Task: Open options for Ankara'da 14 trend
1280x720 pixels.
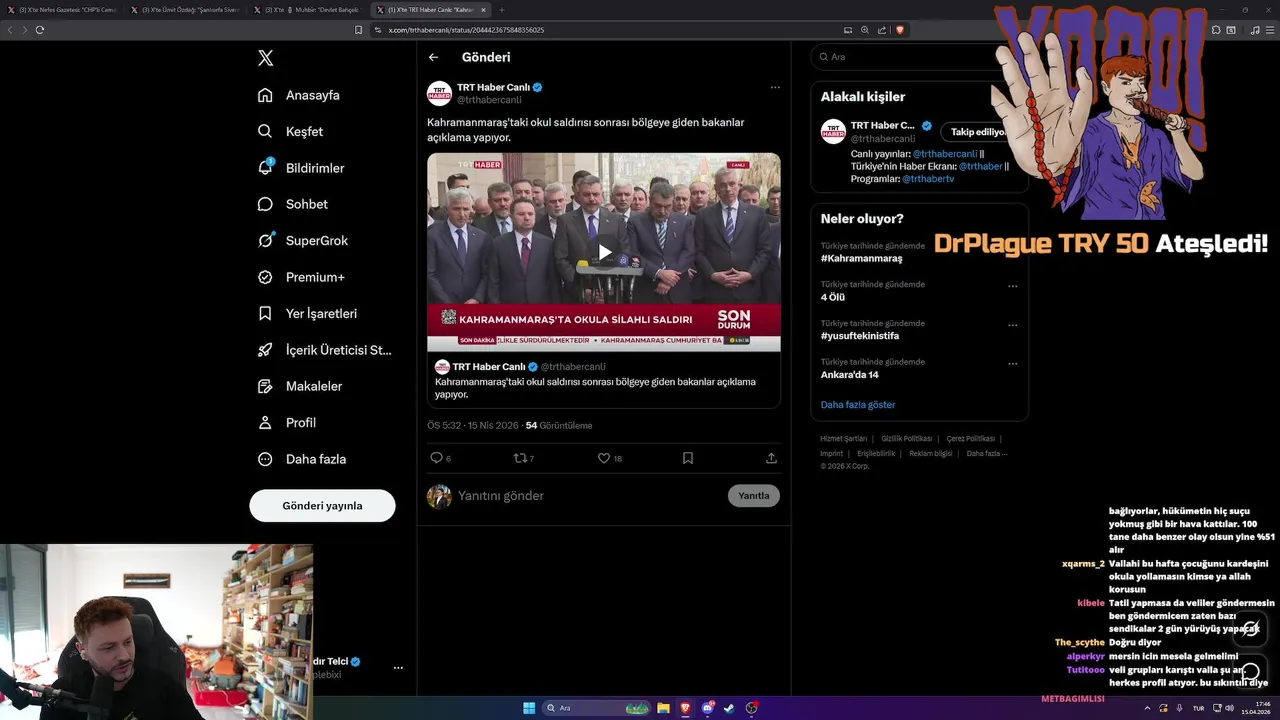Action: [1012, 364]
